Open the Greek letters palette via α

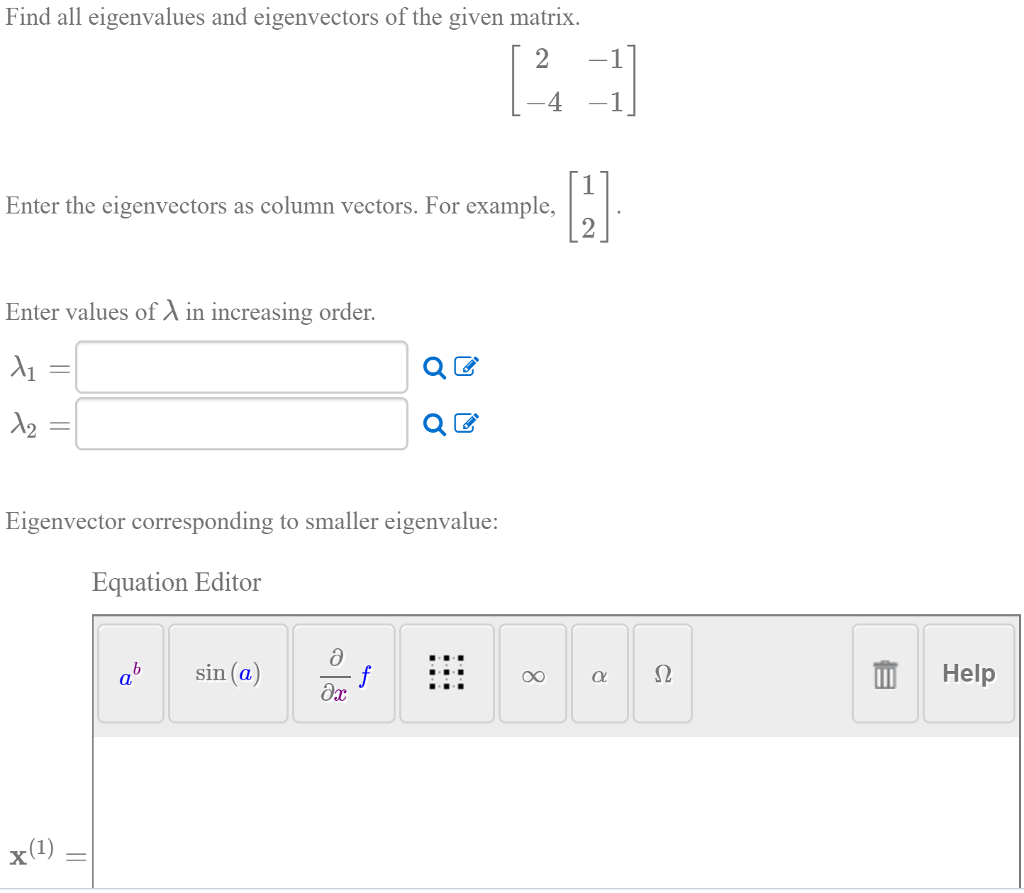click(x=599, y=672)
